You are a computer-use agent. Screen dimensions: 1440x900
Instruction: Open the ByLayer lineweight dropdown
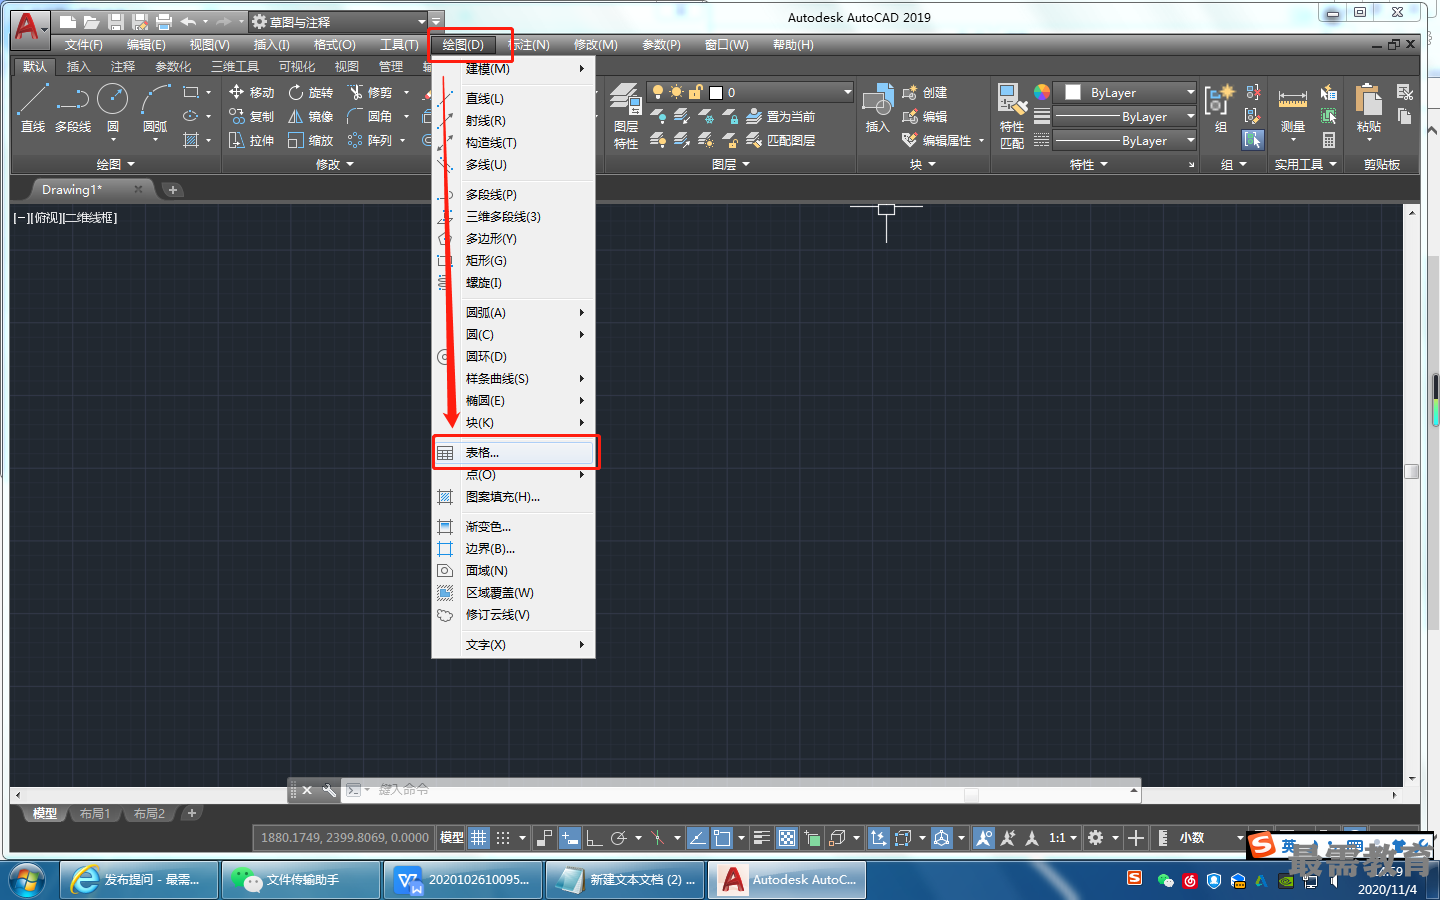click(x=1126, y=116)
